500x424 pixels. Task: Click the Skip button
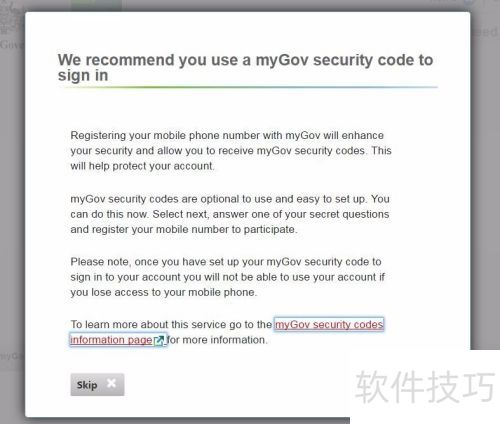point(97,385)
